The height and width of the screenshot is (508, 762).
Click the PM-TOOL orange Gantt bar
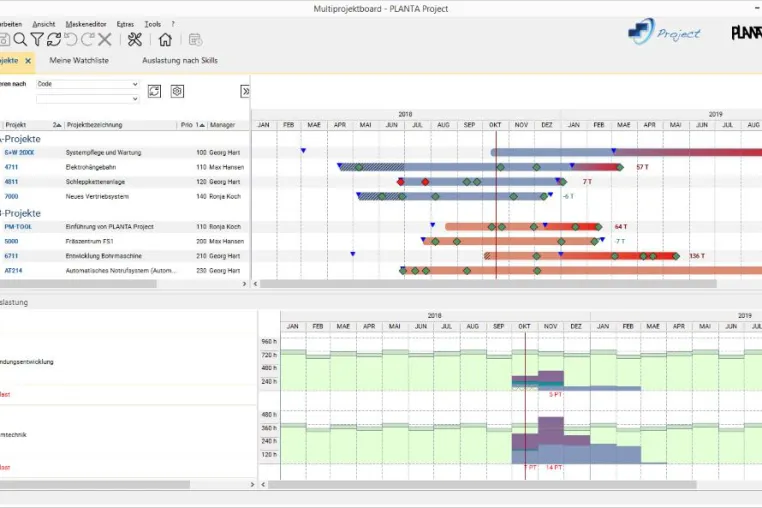point(523,227)
